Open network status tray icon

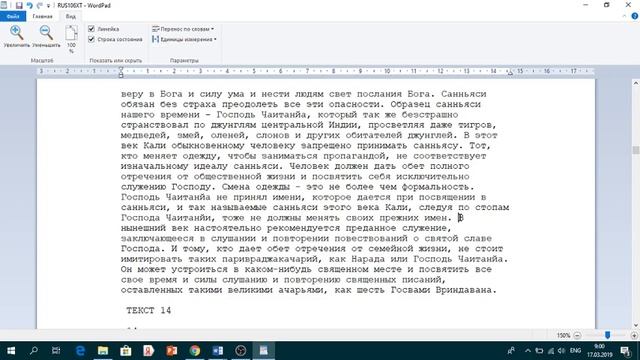(x=551, y=351)
